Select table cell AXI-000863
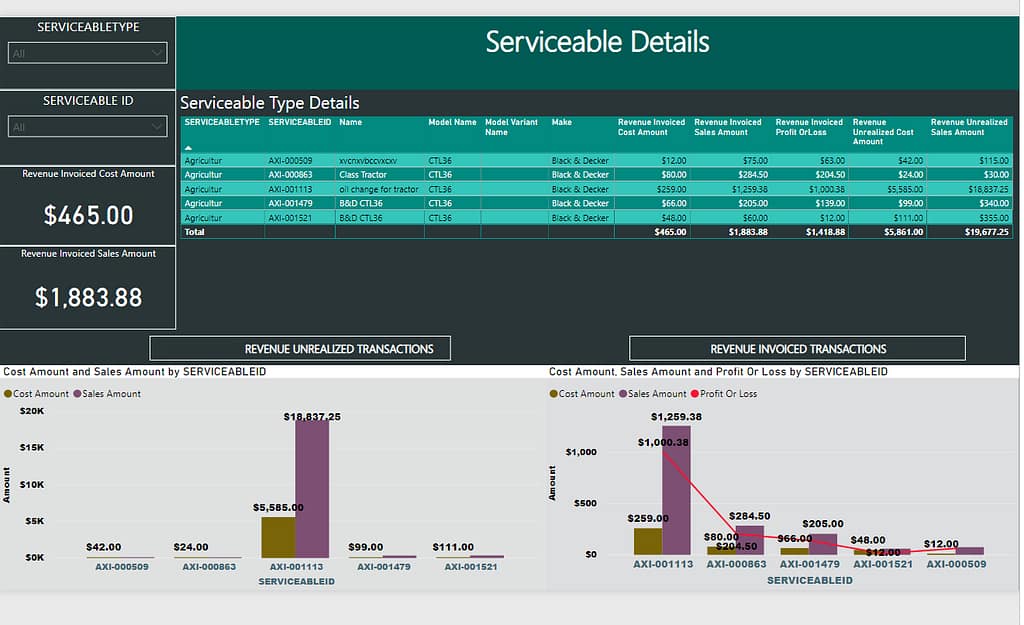Image resolution: width=1024 pixels, height=625 pixels. coord(290,175)
